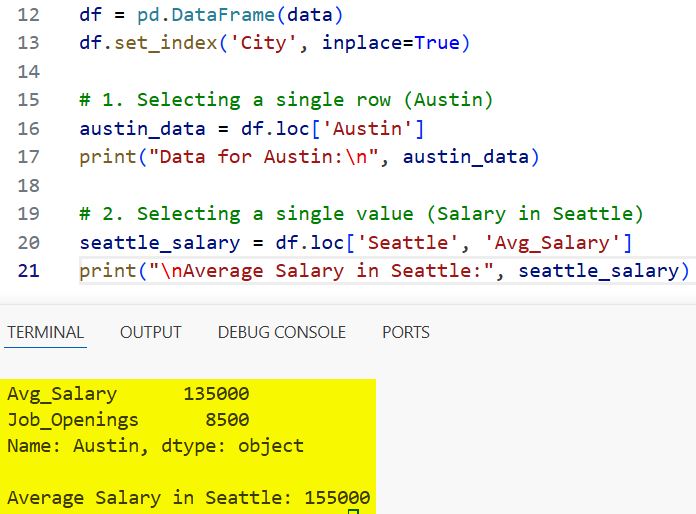Click 'Avg_Salary 135000' in terminal output

click(128, 394)
